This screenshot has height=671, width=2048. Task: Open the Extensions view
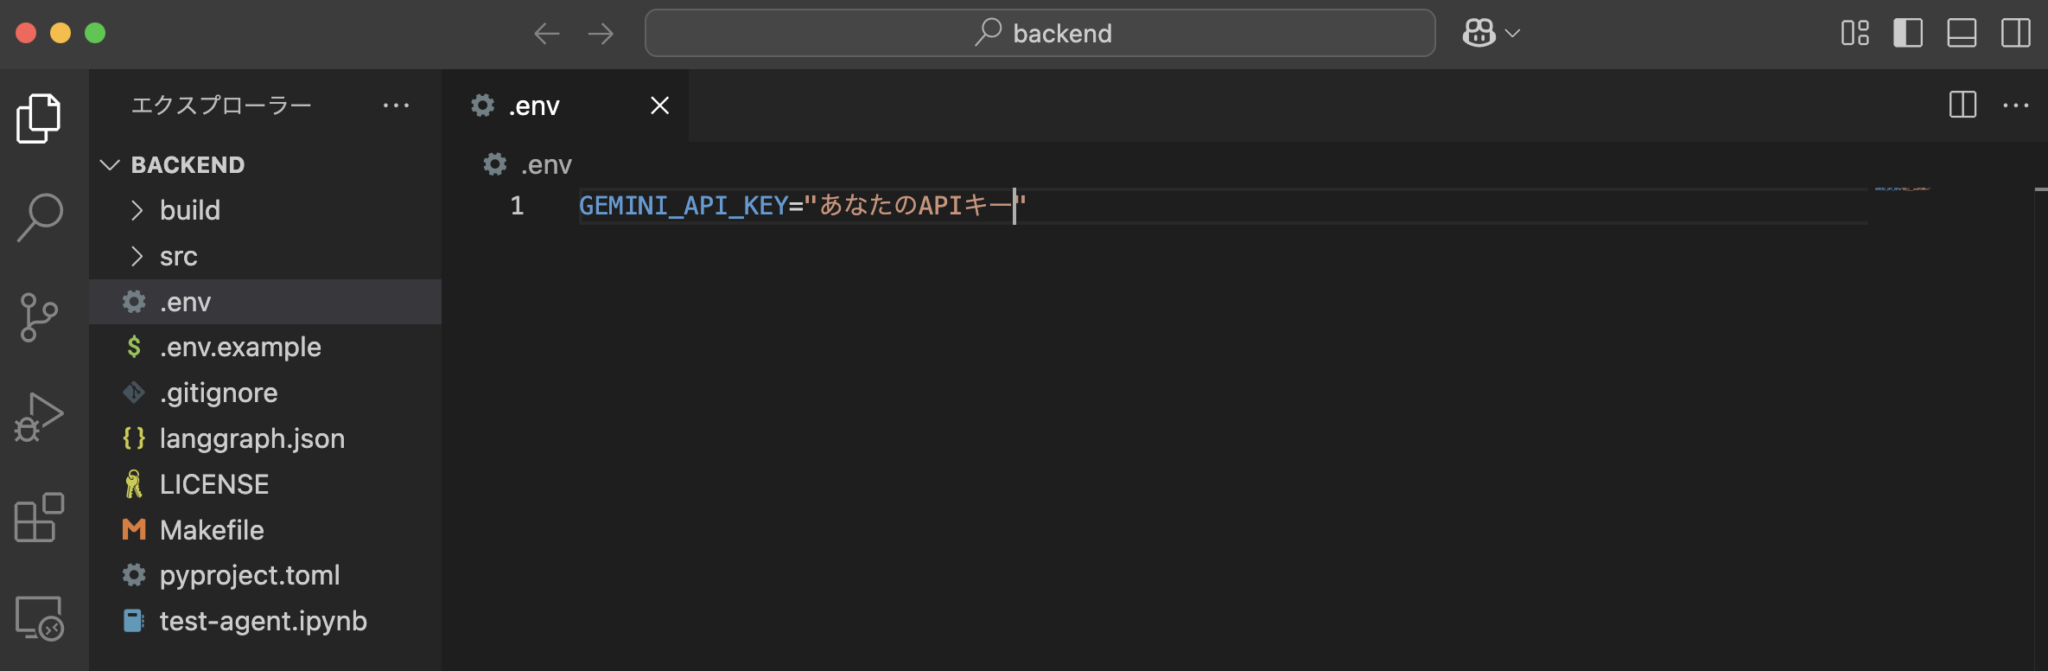click(38, 518)
